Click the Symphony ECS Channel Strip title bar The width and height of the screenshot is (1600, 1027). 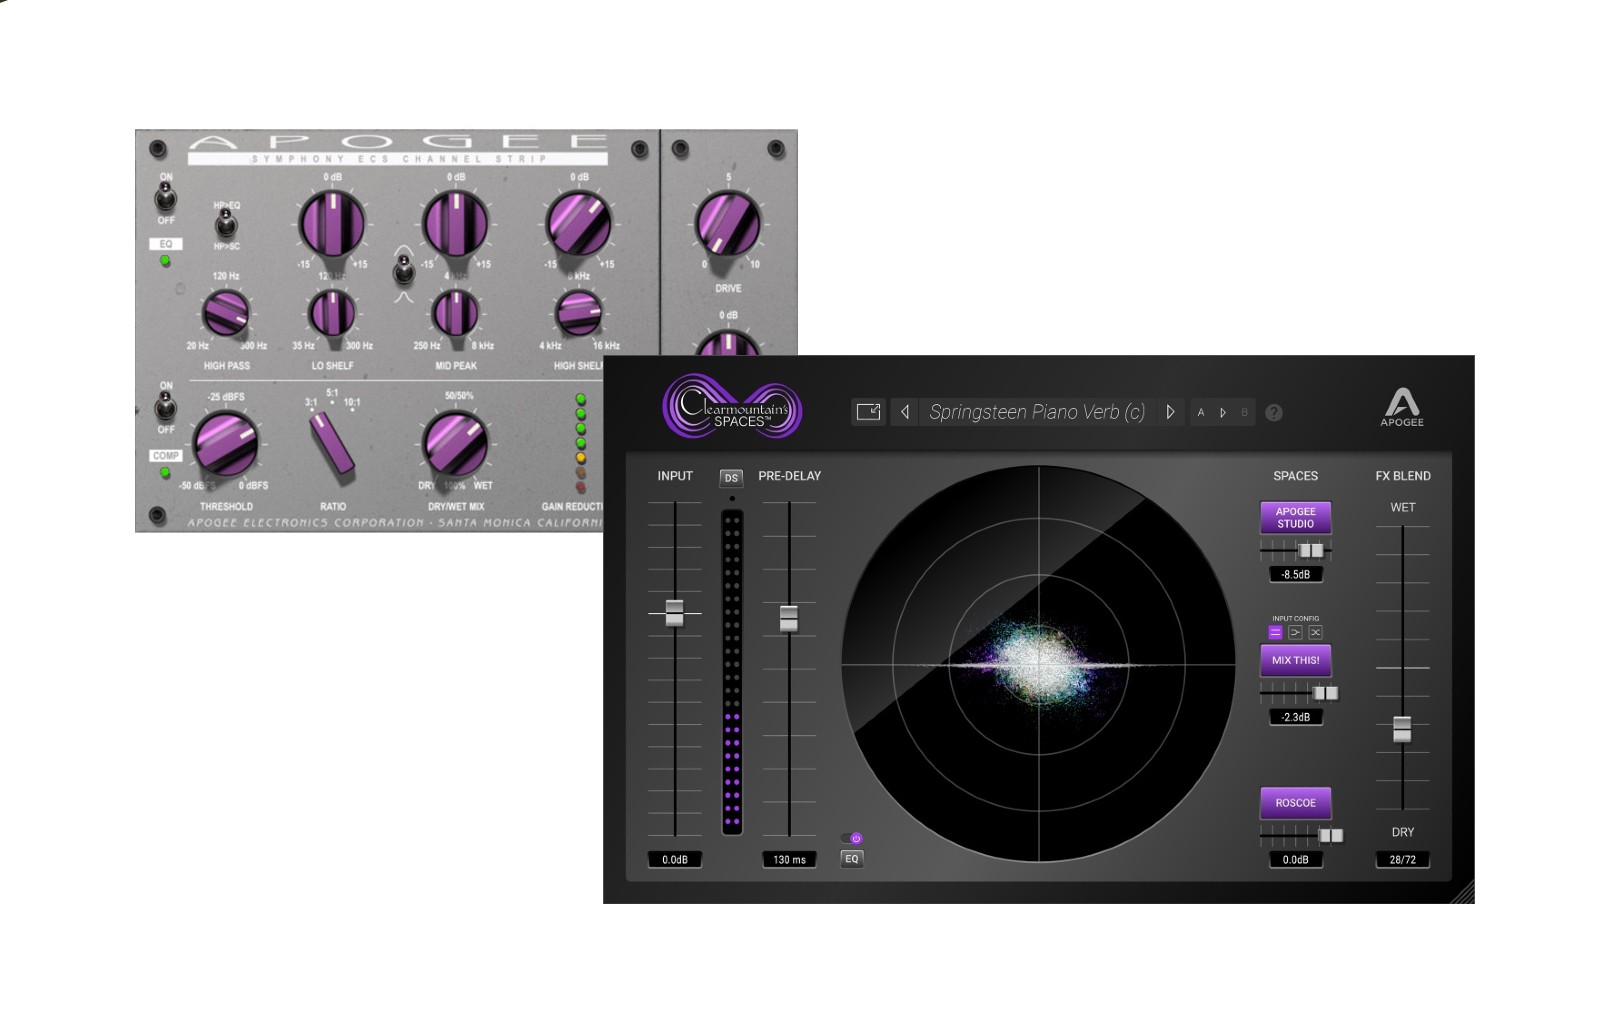pyautogui.click(x=397, y=158)
